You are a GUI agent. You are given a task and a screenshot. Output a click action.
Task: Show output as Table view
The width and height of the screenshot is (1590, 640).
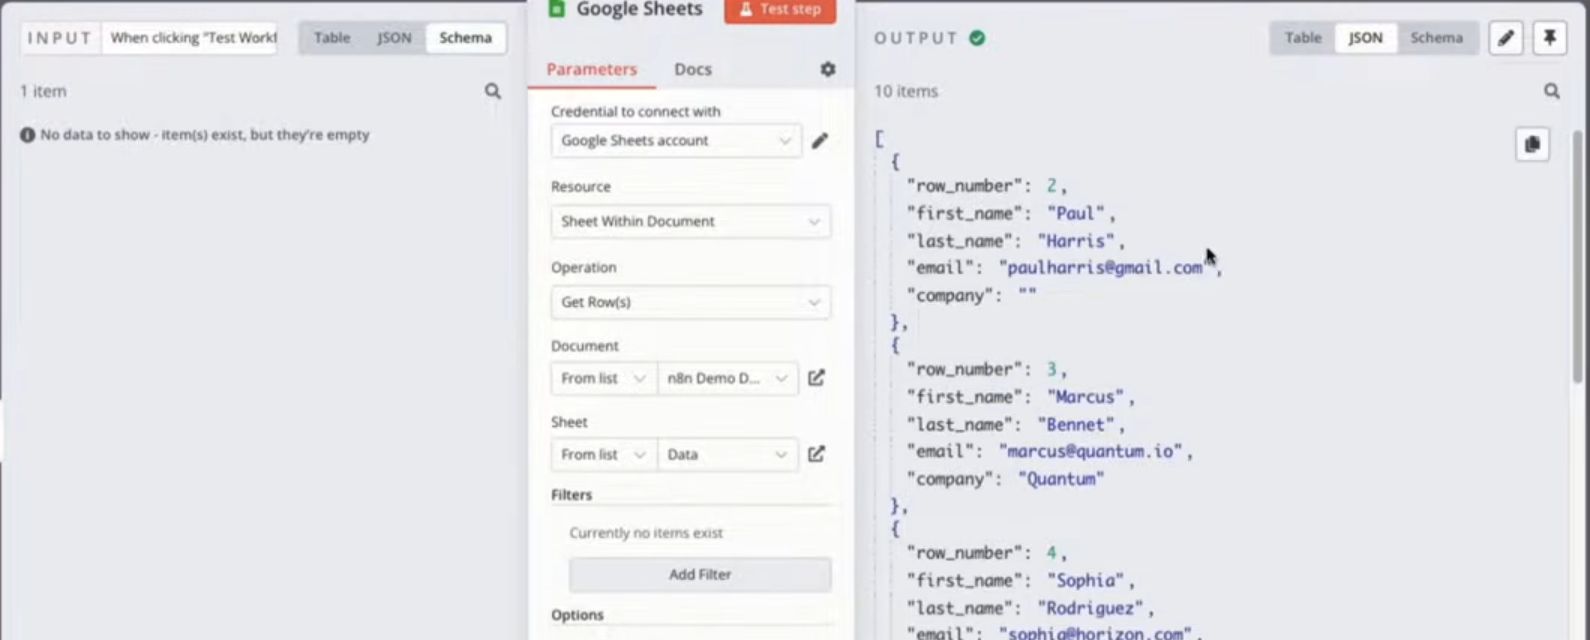click(1303, 38)
